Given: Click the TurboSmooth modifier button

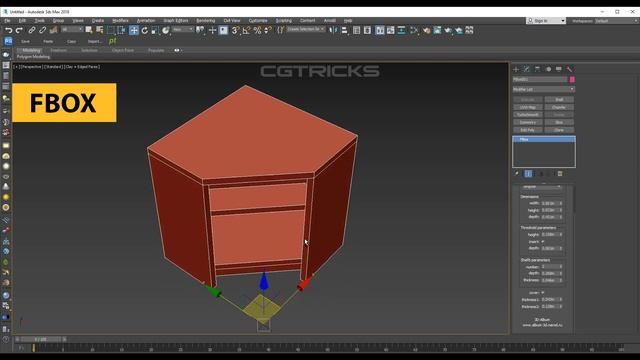Looking at the screenshot, I should (x=528, y=115).
